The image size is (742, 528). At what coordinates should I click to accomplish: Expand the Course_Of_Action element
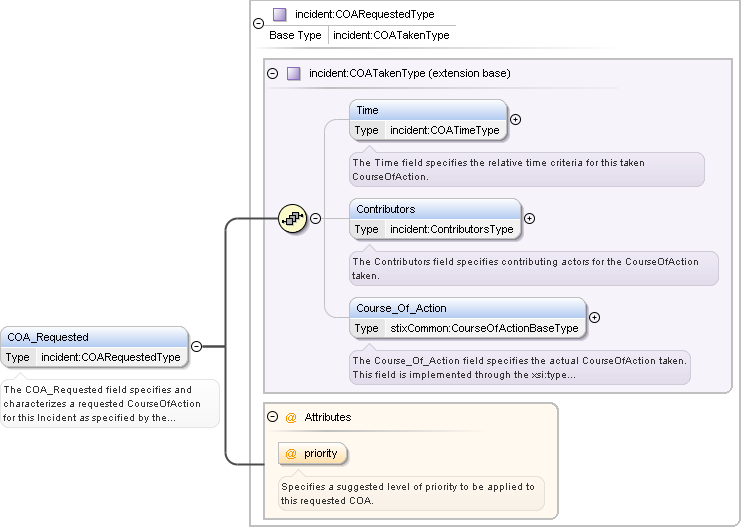coord(594,317)
